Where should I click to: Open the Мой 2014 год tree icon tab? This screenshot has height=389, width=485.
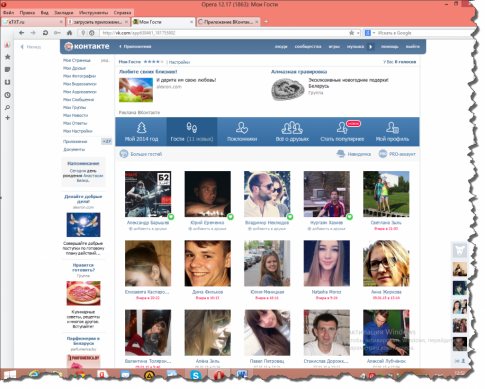tap(141, 128)
